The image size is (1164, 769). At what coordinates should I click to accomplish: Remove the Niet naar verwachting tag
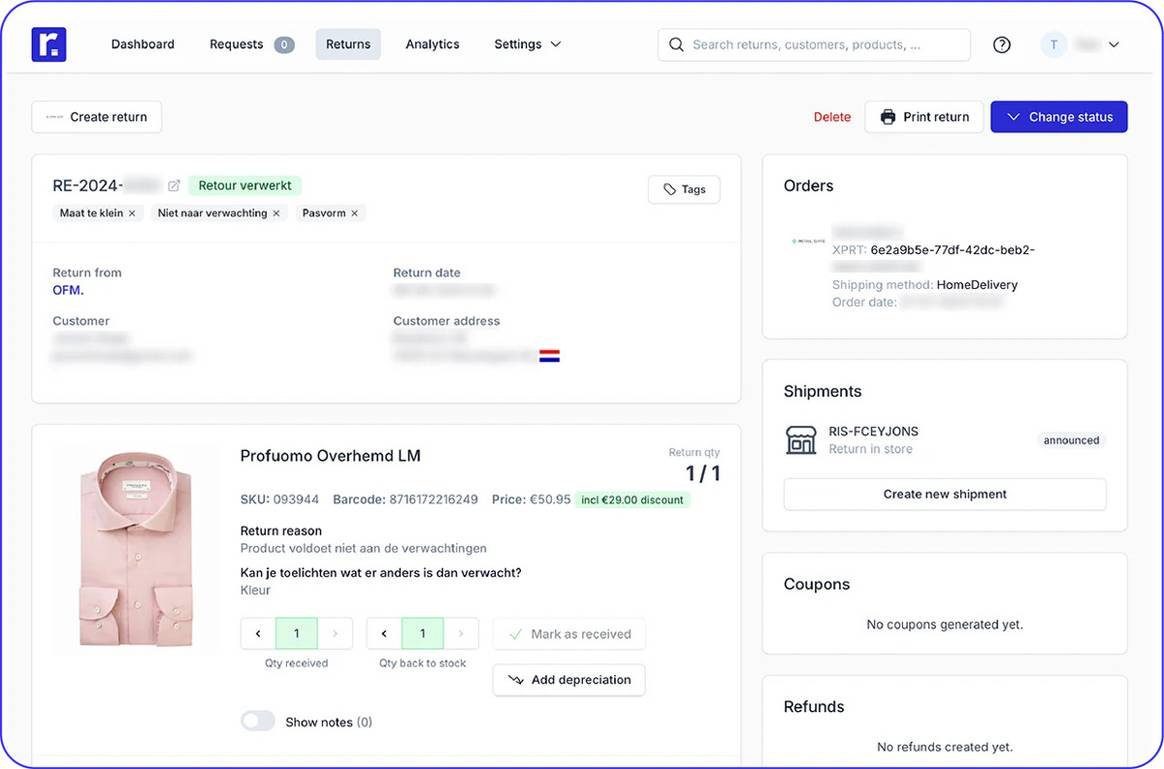[276, 213]
